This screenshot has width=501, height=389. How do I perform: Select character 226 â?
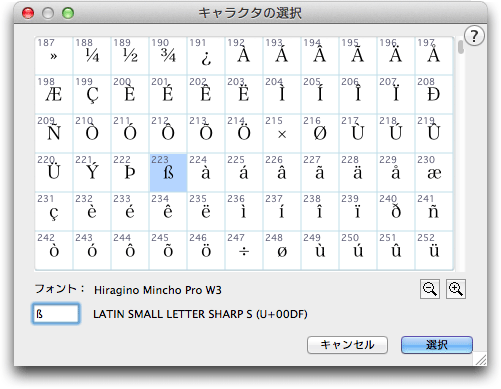coord(282,173)
